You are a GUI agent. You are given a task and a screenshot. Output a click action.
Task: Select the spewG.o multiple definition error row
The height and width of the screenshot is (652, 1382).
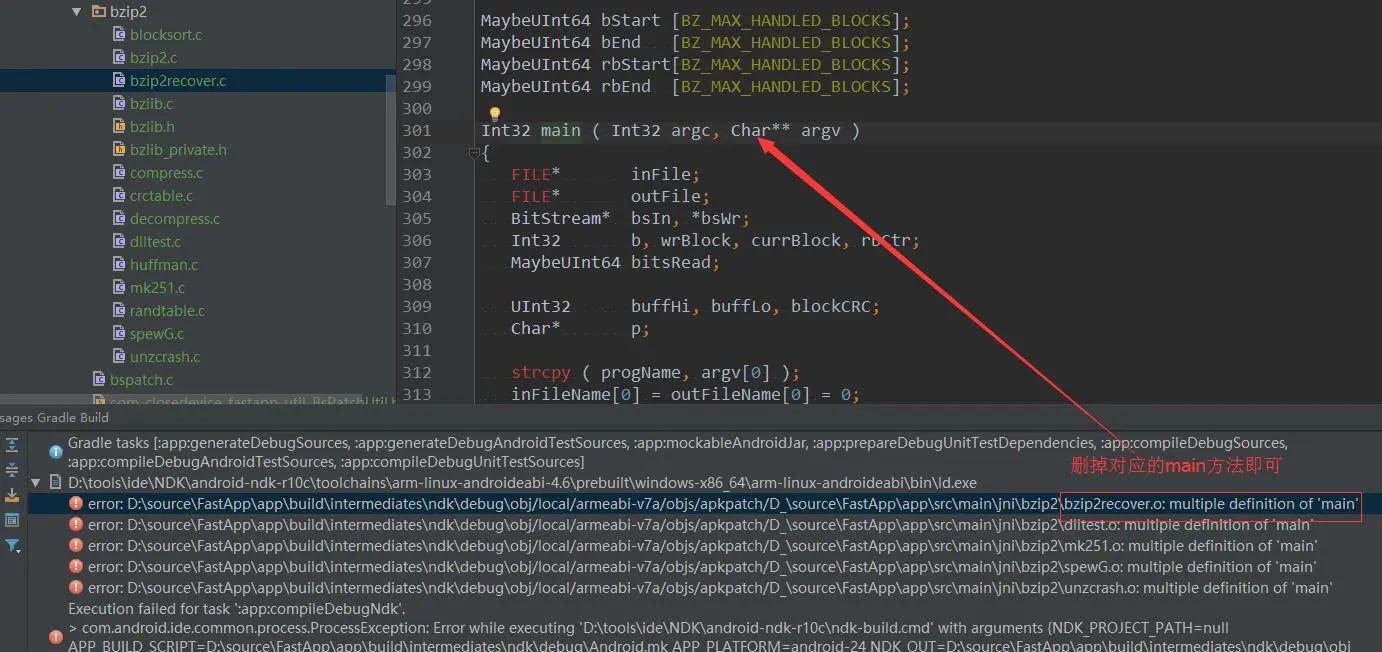click(705, 567)
